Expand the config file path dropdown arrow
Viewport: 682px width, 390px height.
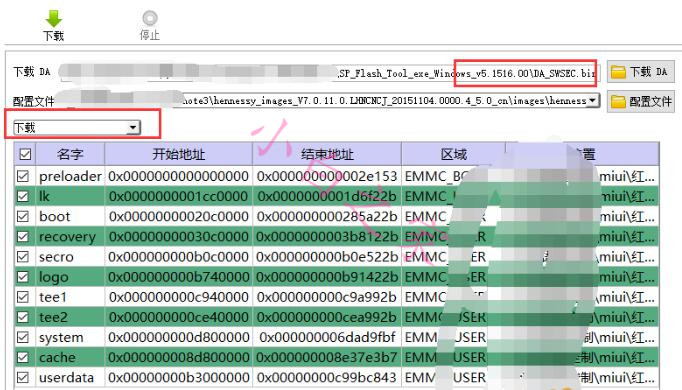pos(592,100)
